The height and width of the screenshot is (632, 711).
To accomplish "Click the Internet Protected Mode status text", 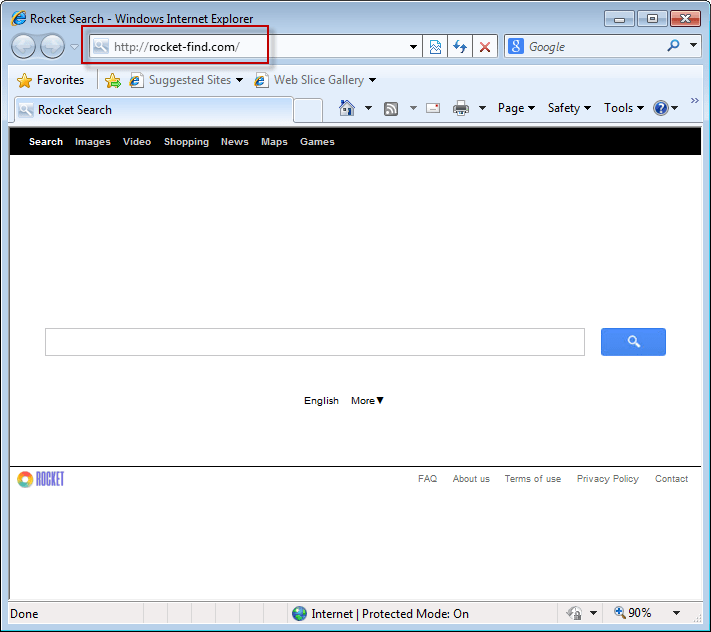I will (x=390, y=614).
